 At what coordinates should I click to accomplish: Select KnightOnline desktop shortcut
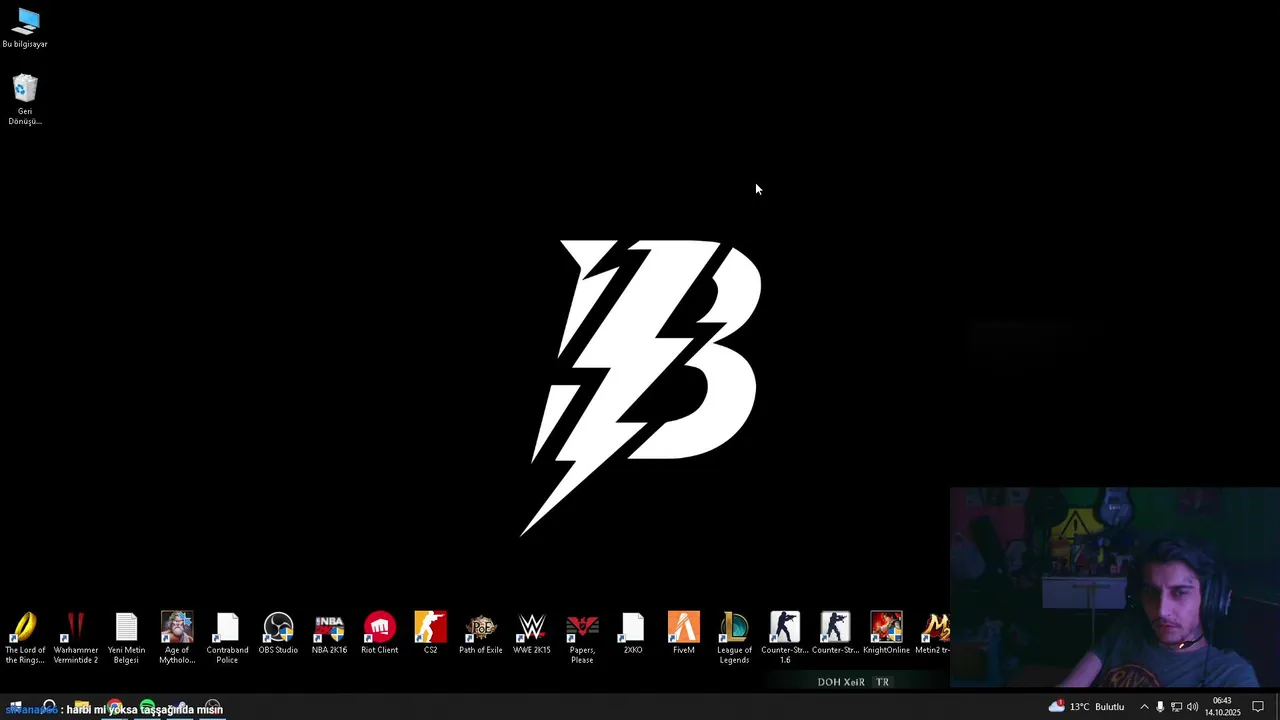point(886,634)
